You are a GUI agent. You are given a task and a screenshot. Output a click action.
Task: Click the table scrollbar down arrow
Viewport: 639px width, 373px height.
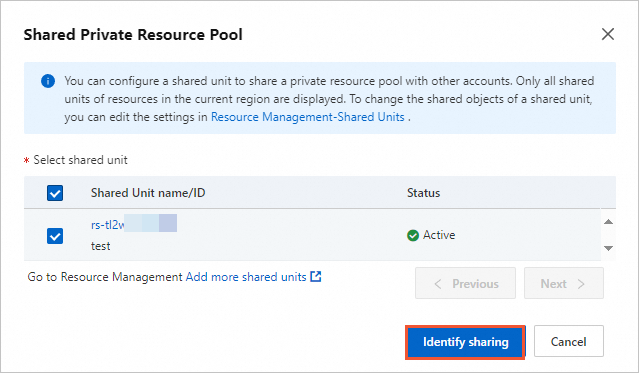pyautogui.click(x=608, y=248)
